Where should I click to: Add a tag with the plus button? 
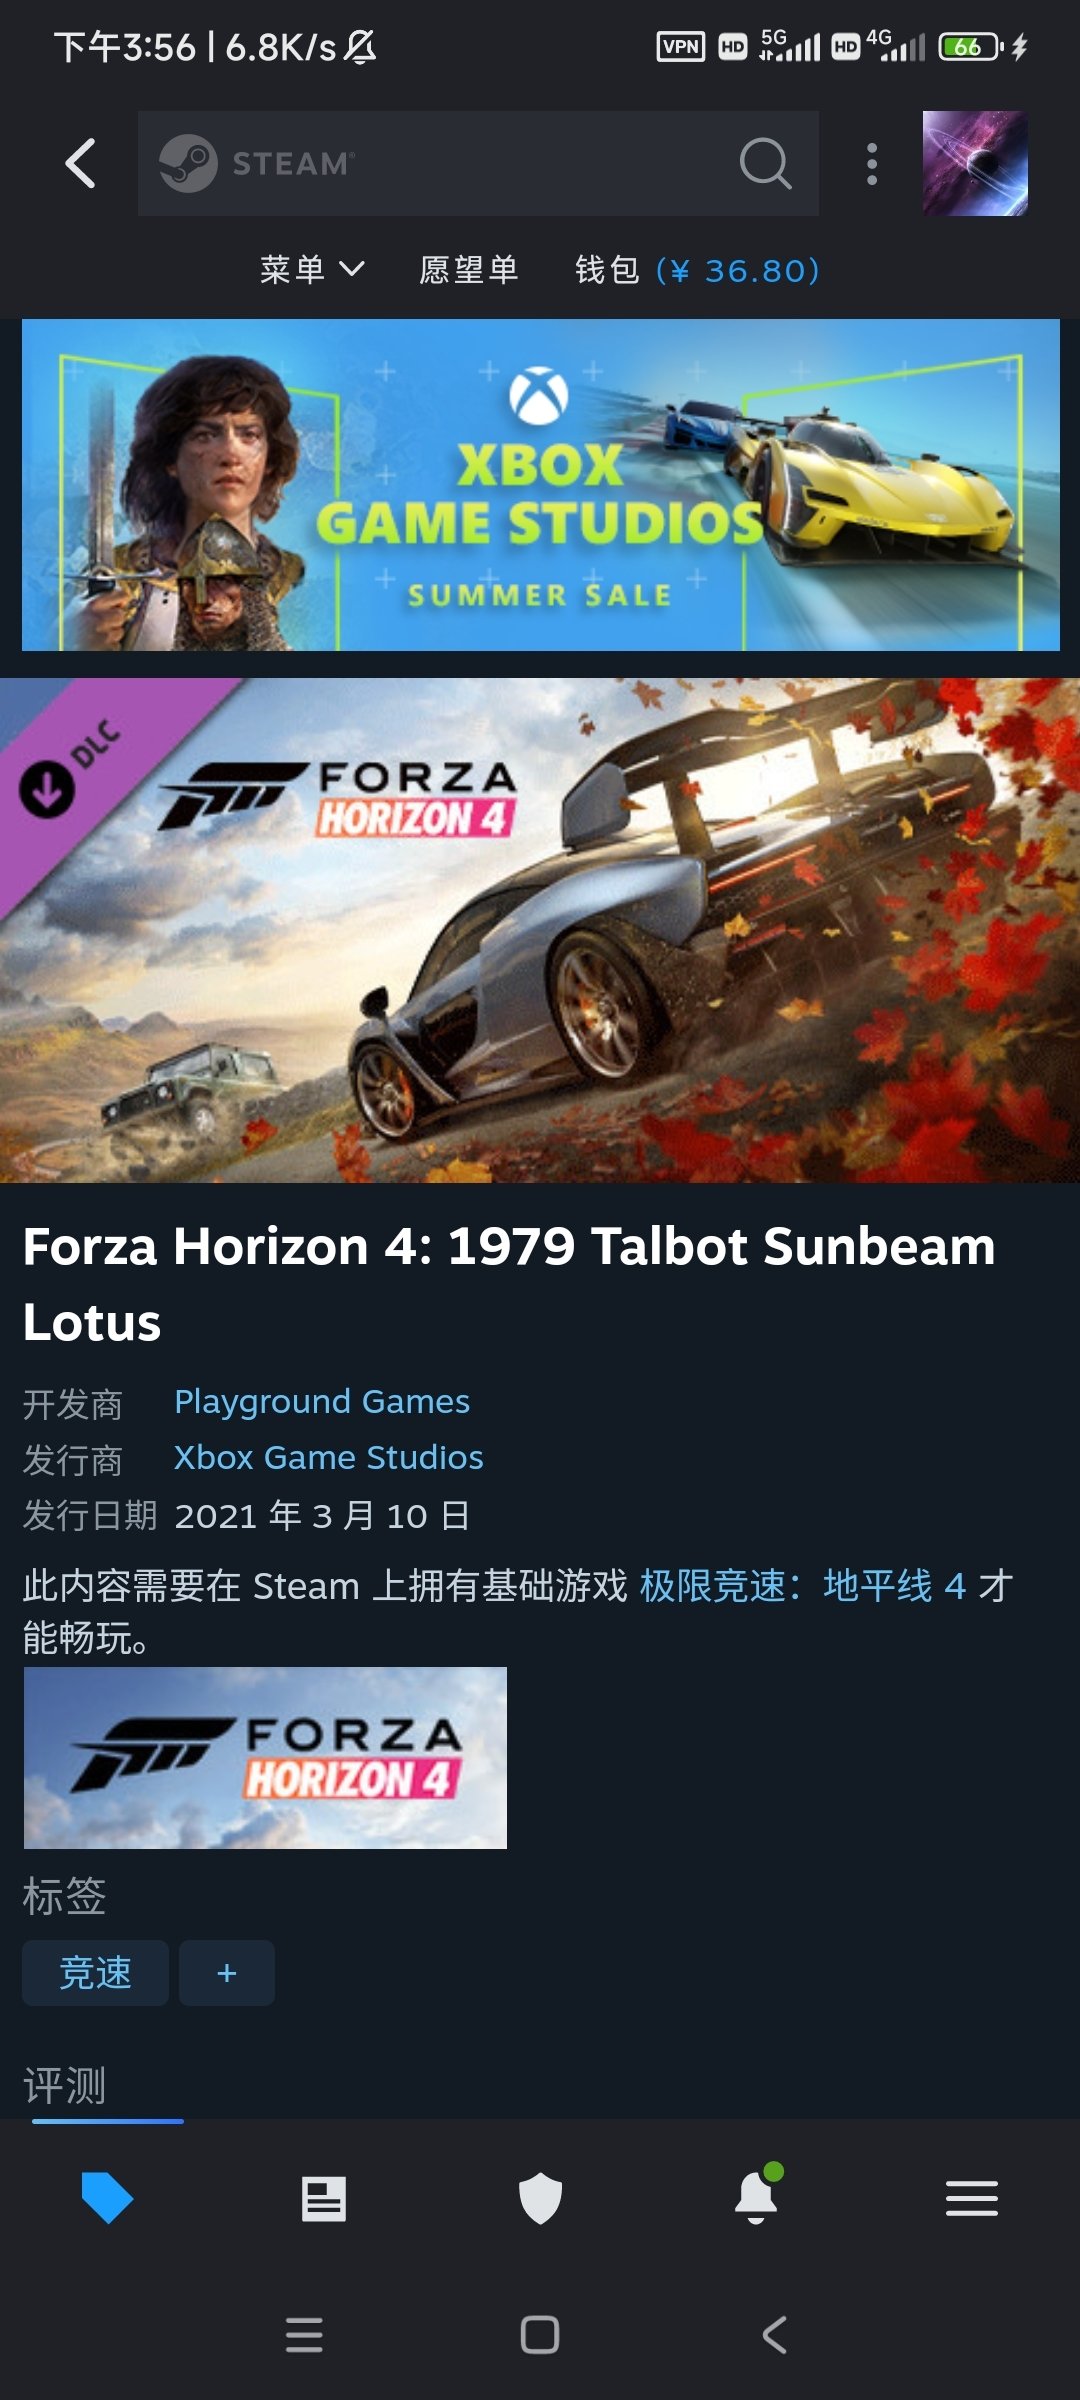[x=227, y=1973]
